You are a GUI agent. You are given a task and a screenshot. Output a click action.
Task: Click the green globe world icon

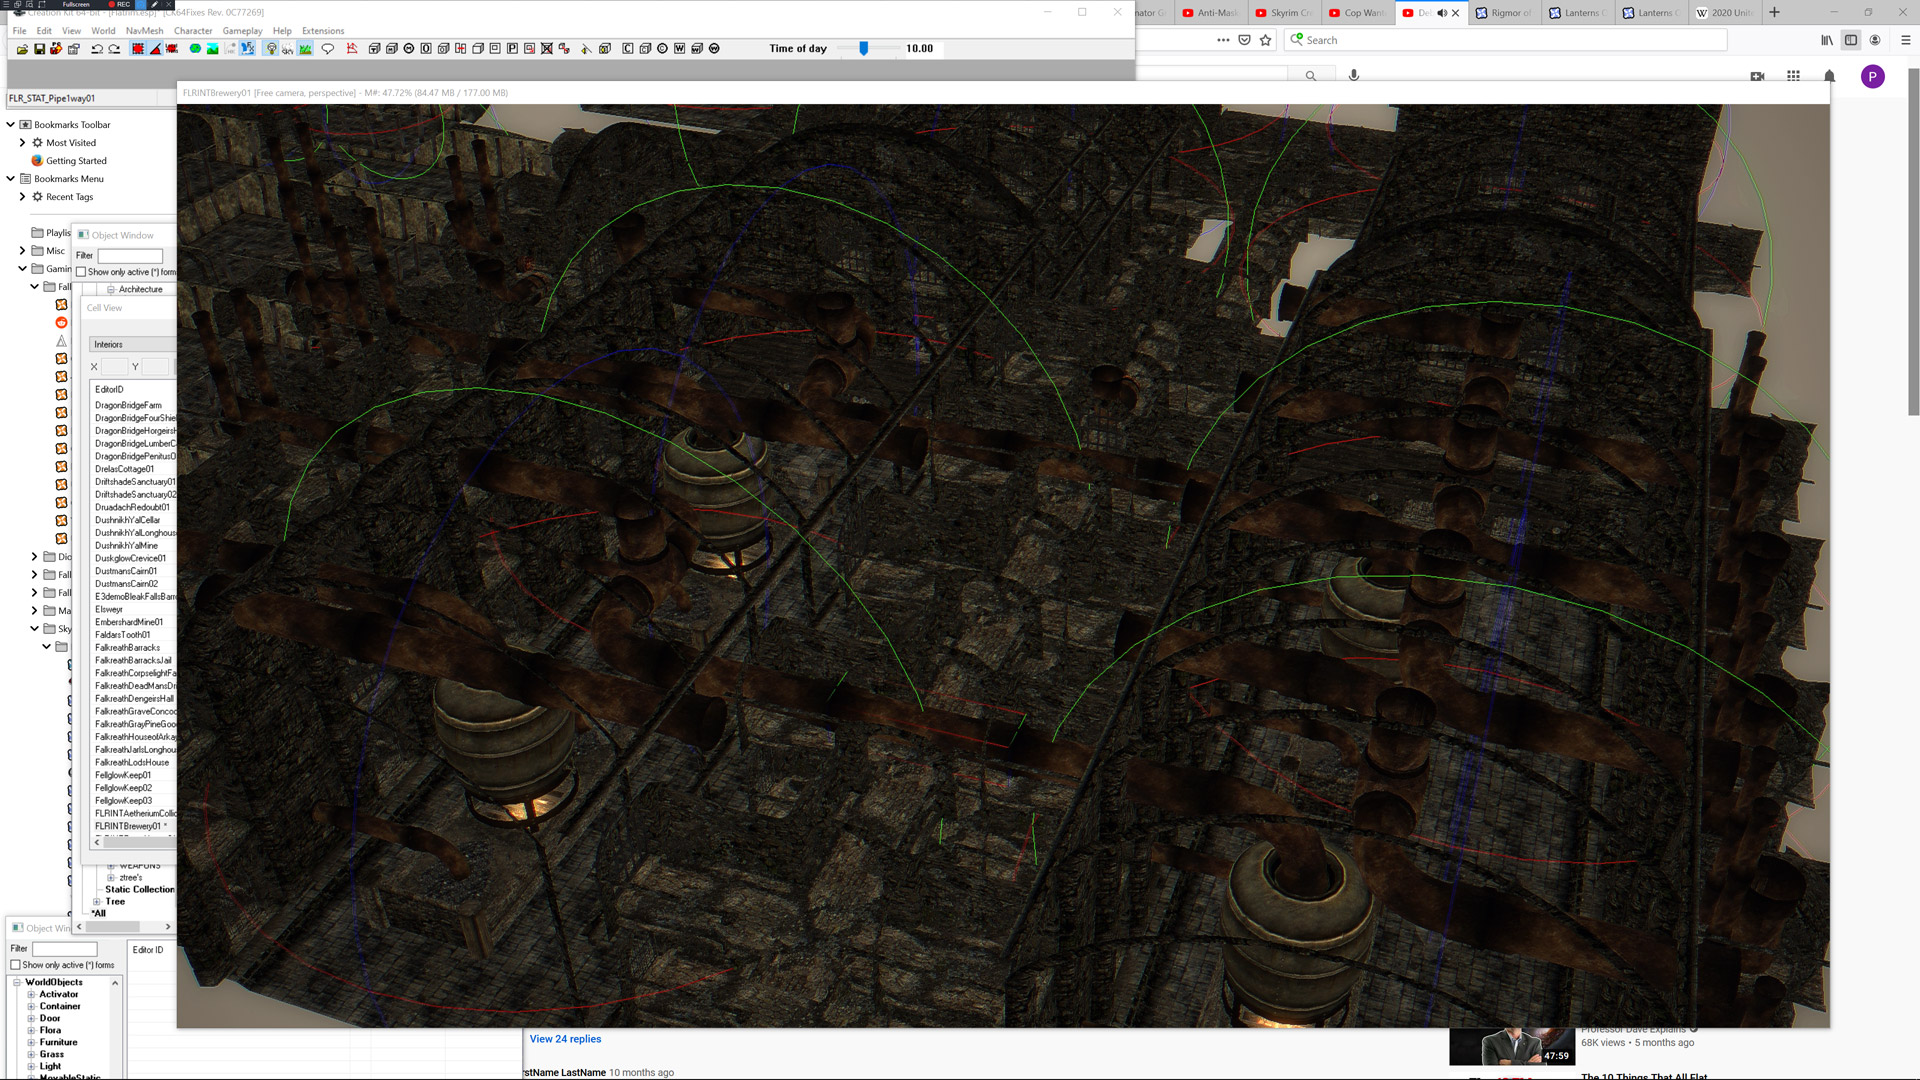[x=195, y=49]
